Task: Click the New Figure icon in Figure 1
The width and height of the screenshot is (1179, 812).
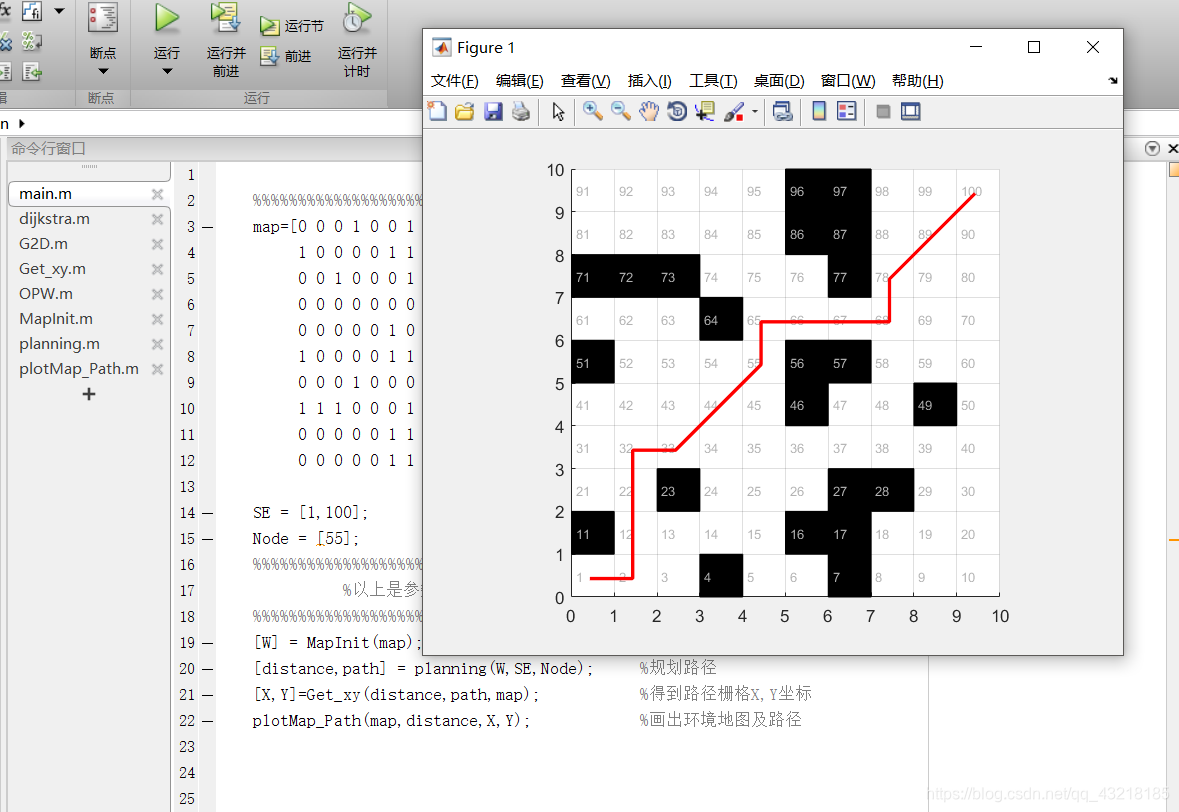Action: point(437,111)
